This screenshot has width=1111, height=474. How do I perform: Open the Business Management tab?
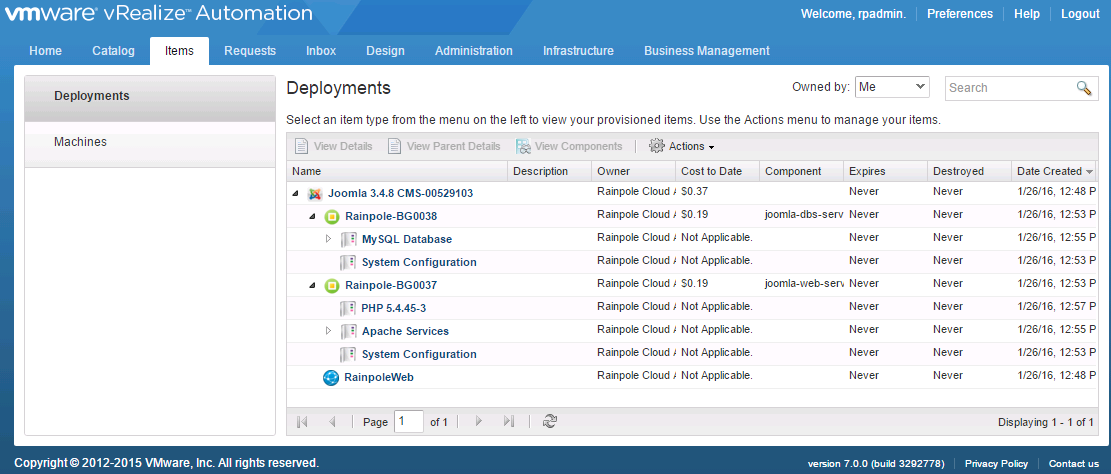(706, 51)
